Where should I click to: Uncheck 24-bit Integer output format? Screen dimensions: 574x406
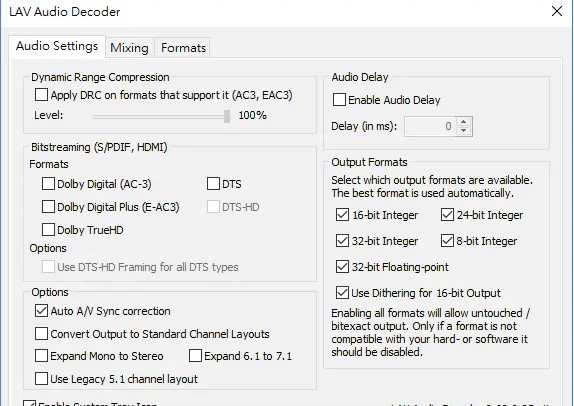[447, 215]
